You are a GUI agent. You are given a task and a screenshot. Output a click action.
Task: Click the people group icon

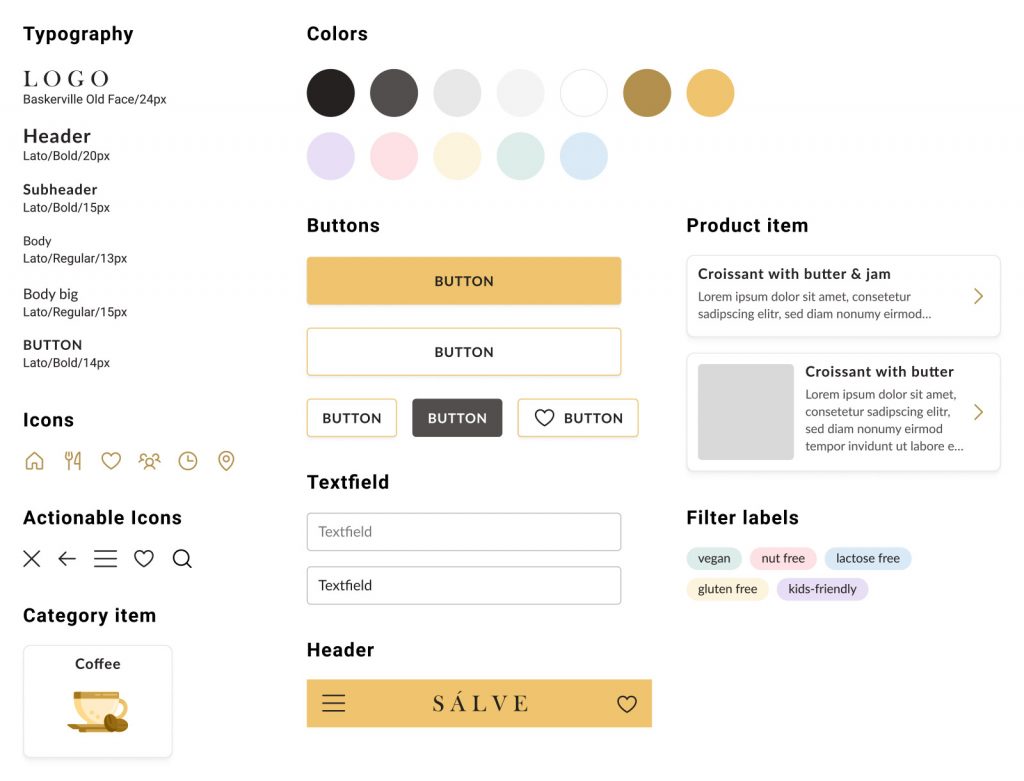coord(149,461)
